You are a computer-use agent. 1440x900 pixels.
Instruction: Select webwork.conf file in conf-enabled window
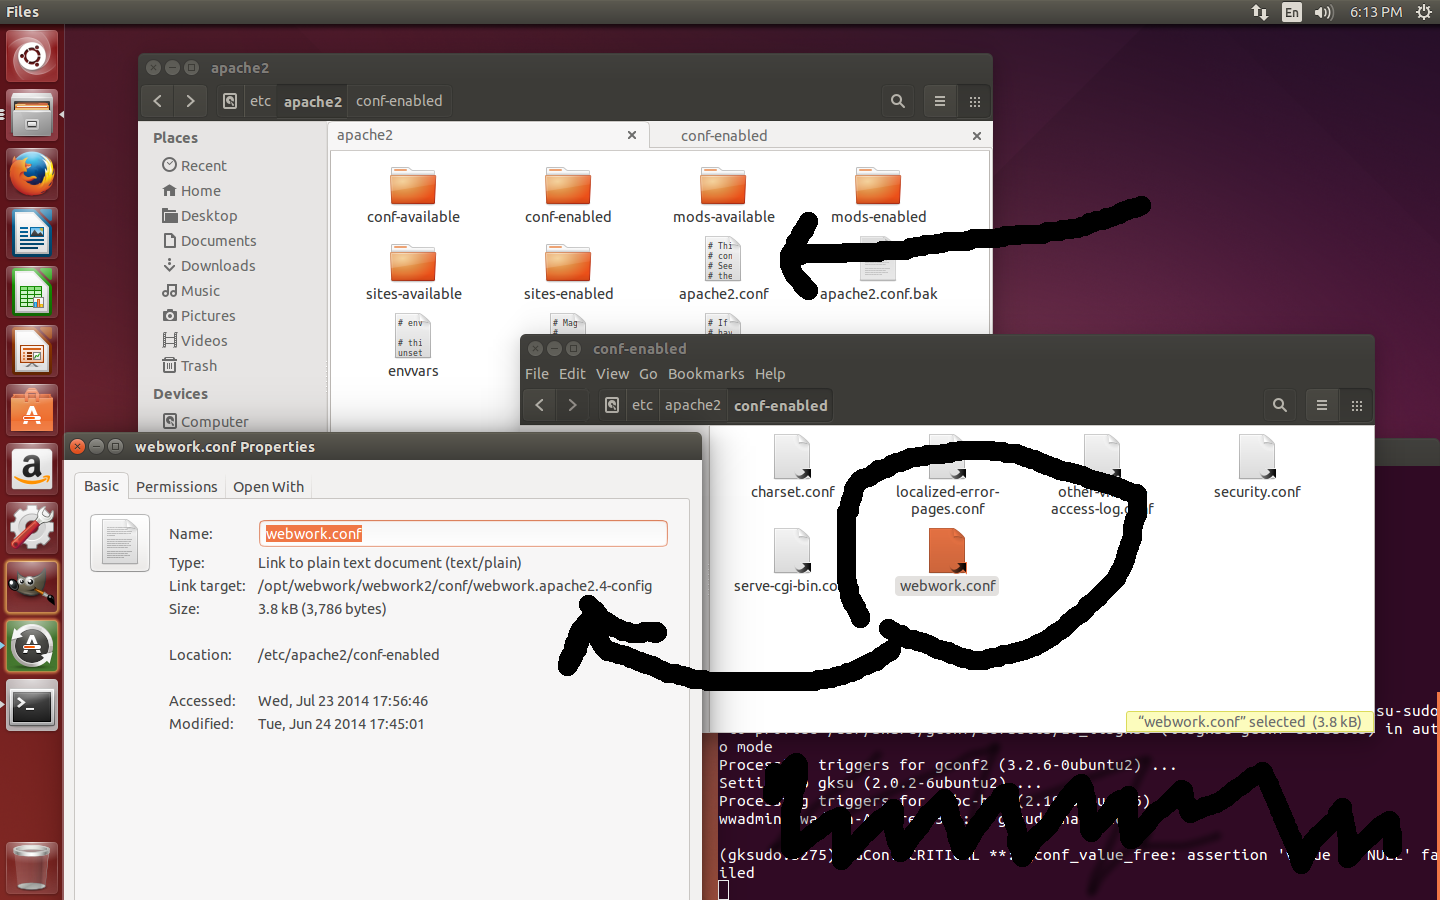(947, 561)
